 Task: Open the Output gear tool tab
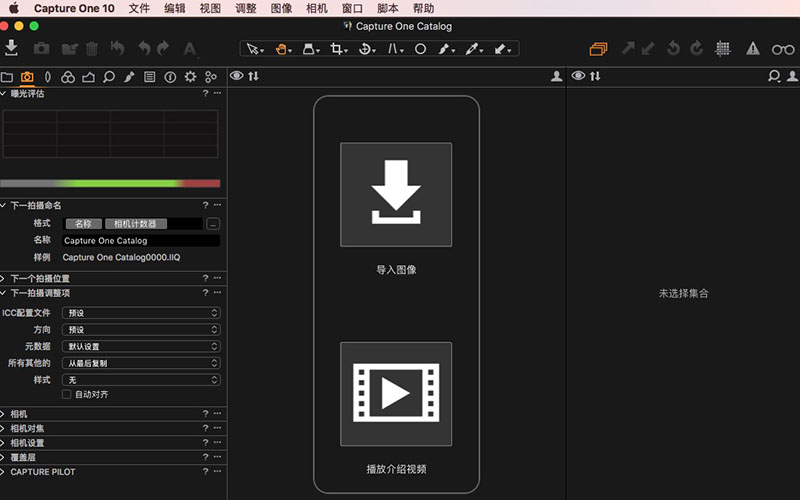190,77
